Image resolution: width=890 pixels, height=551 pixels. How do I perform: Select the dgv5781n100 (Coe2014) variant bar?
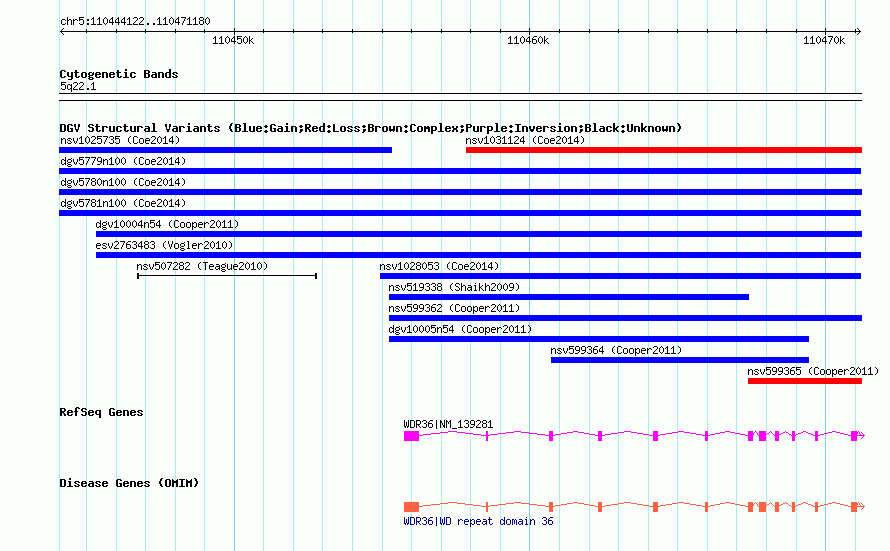tap(460, 213)
